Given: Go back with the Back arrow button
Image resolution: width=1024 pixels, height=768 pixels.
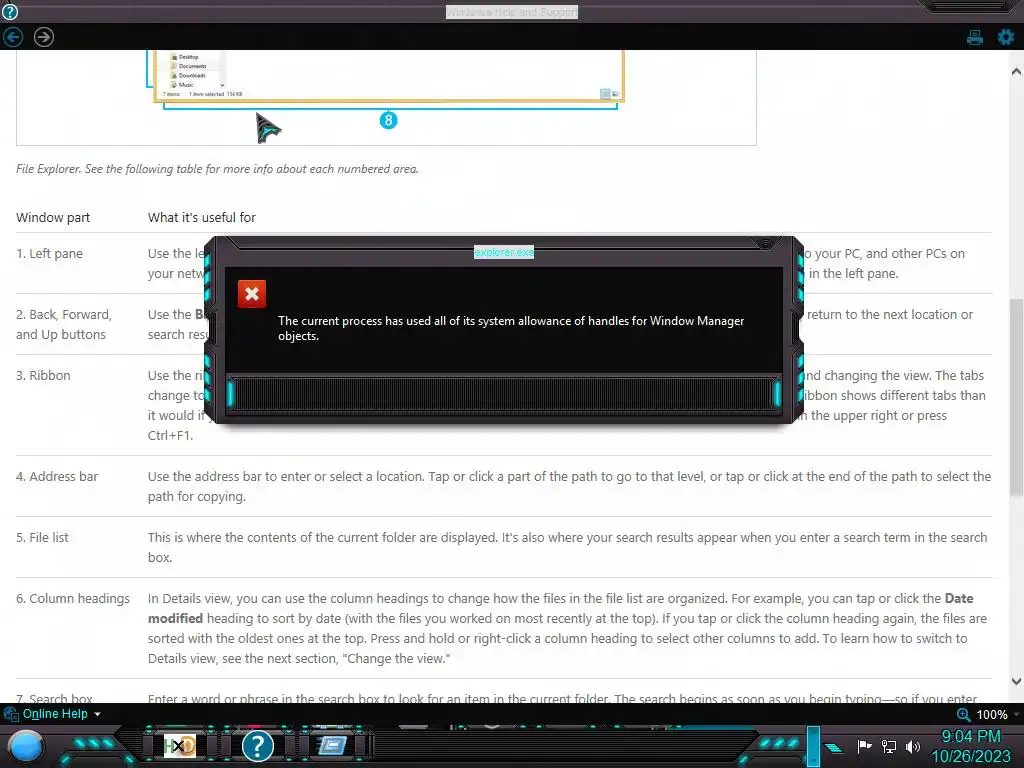Looking at the screenshot, I should coord(13,37).
